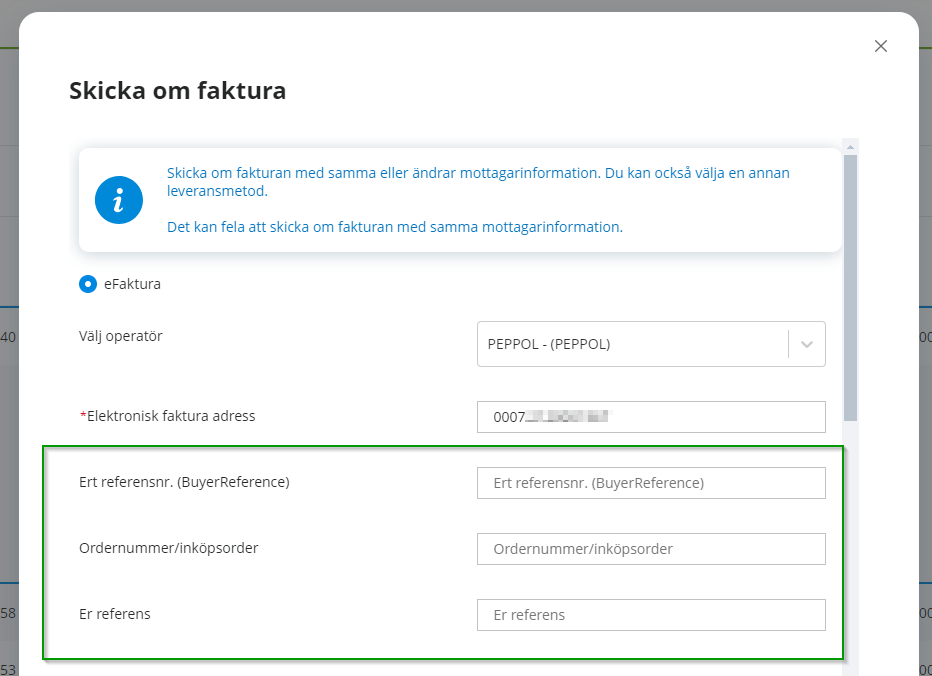Viewport: 932px width, 676px height.
Task: Open the Välj operatör PEPPOL dropdown
Action: [651, 344]
